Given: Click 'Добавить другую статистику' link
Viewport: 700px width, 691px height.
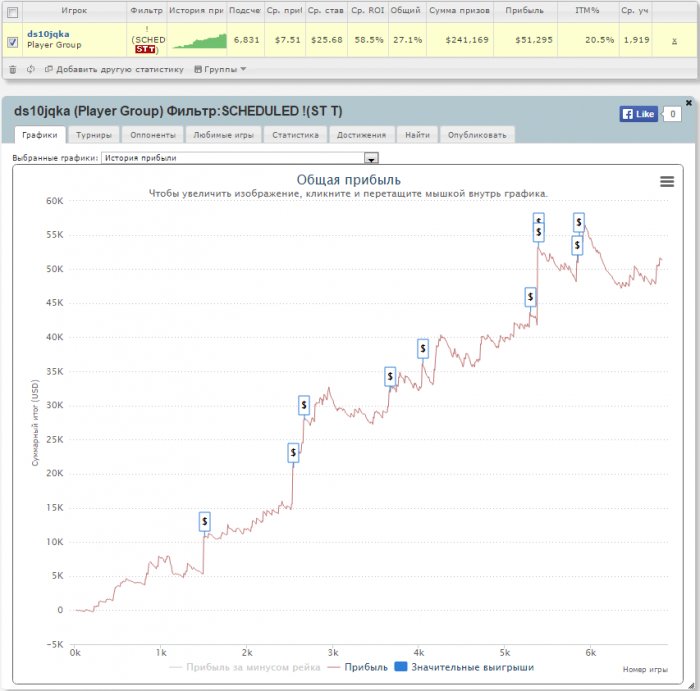Looking at the screenshot, I should click(x=120, y=69).
